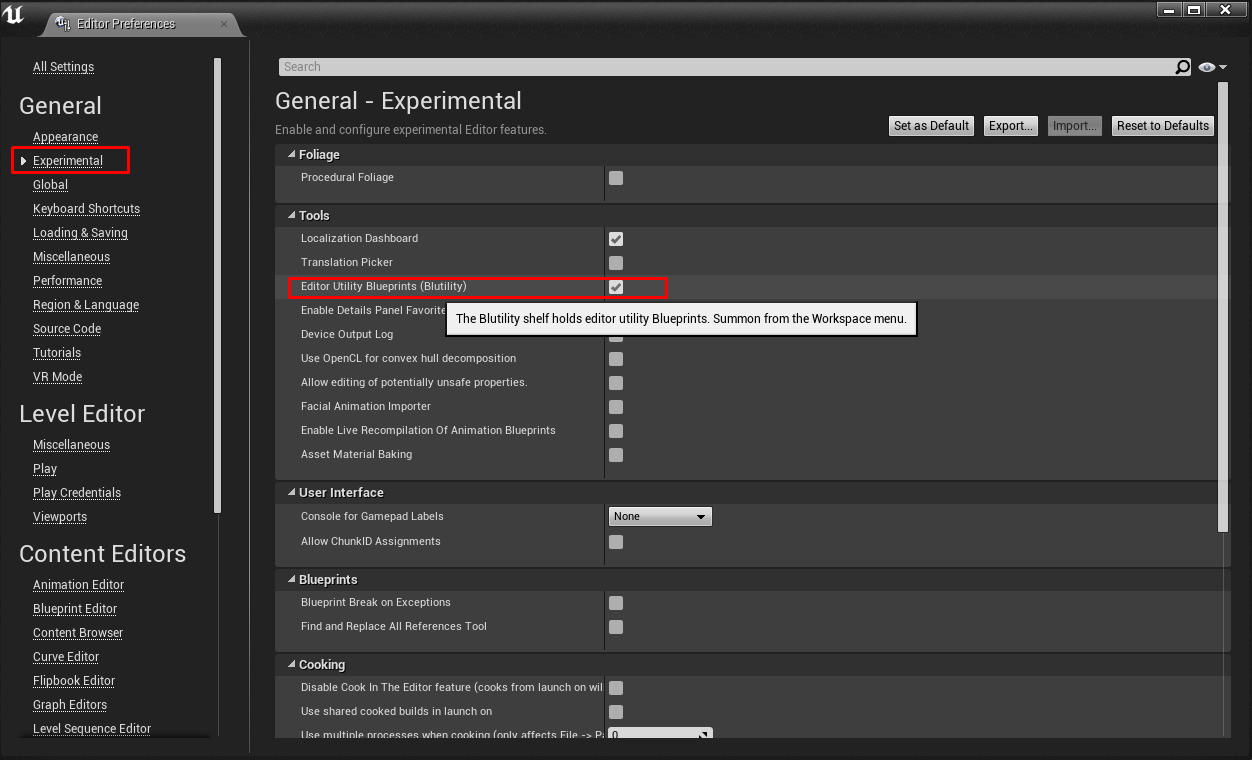Click the Export... button

coord(1011,126)
